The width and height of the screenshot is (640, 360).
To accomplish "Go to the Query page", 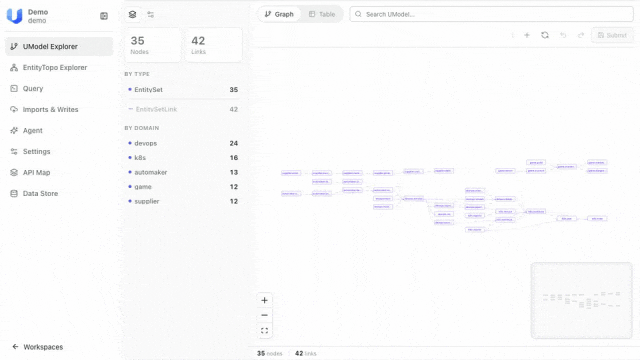I will pyautogui.click(x=59, y=89).
